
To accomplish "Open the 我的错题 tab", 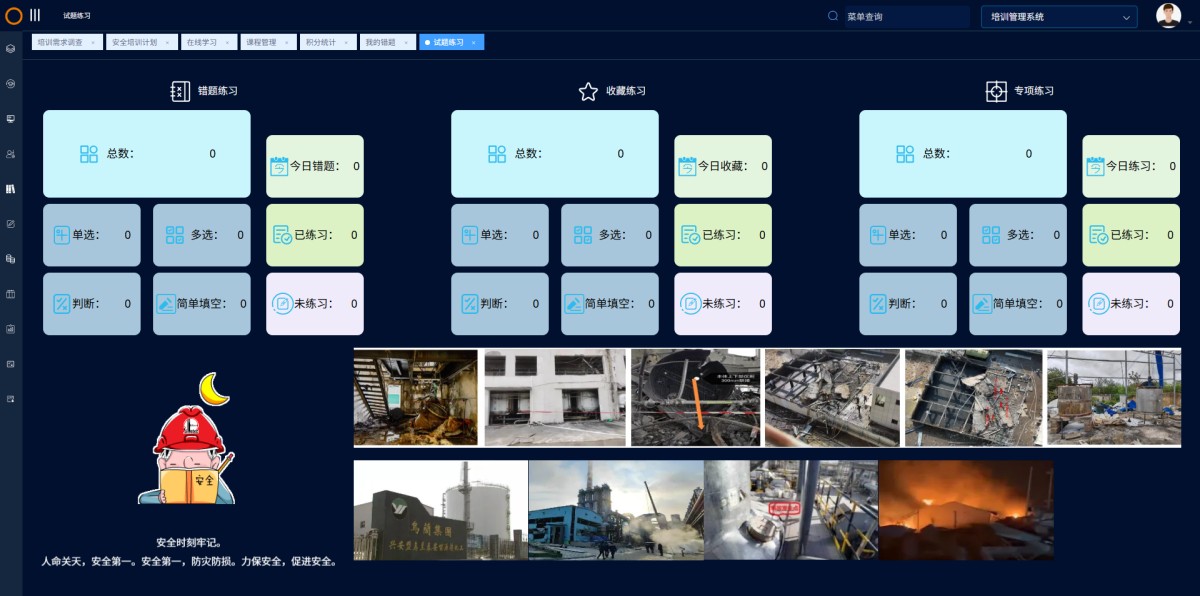I will pos(378,42).
